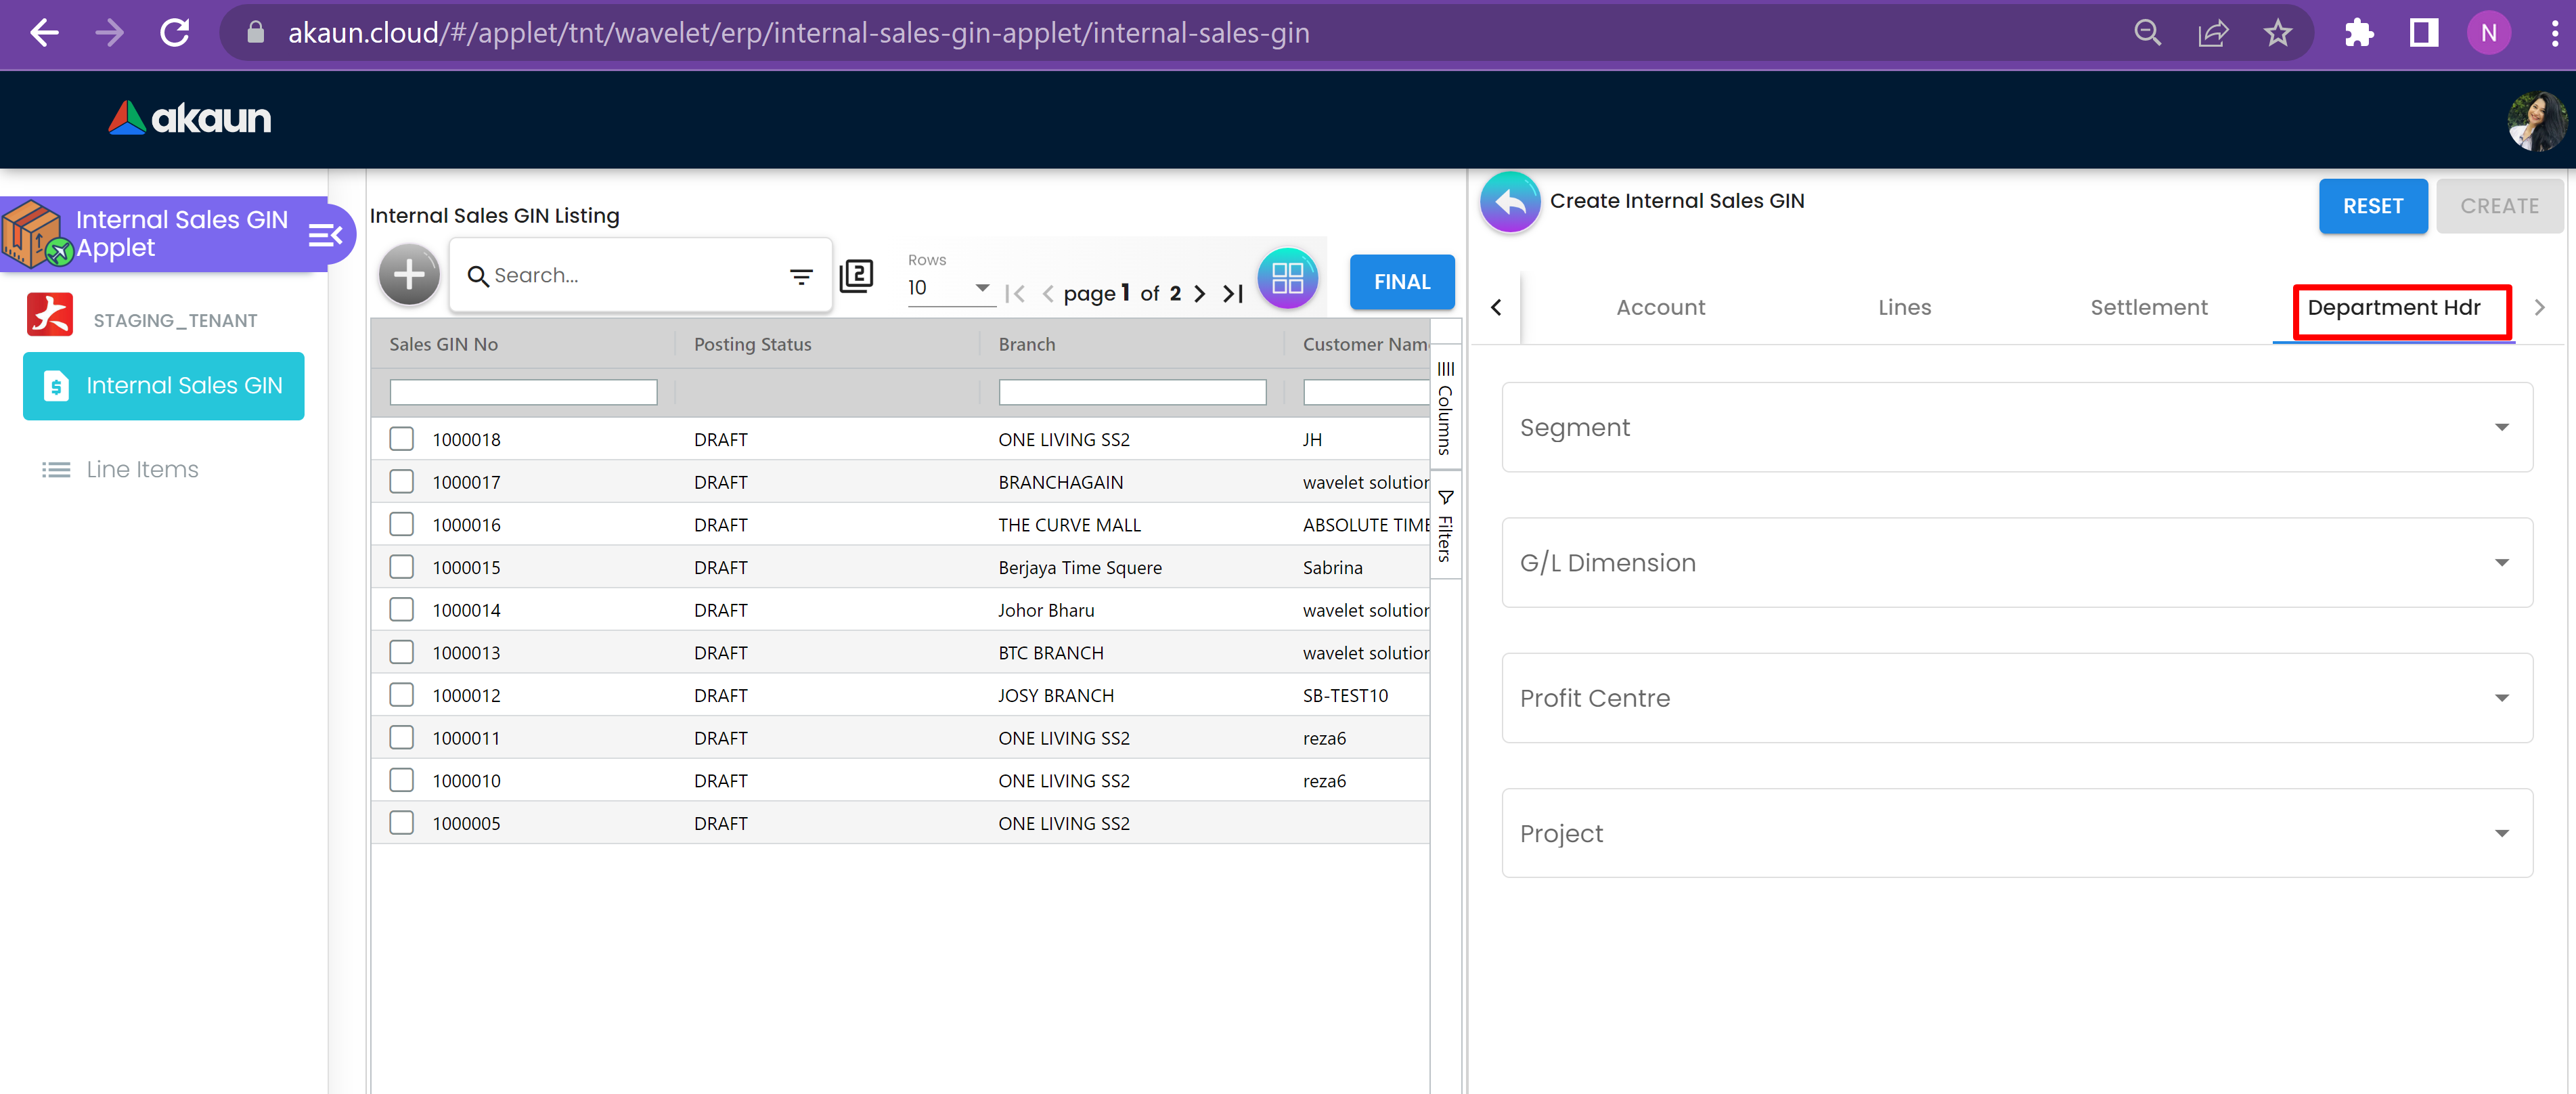The image size is (2576, 1094).
Task: Click the blue FINAL button
Action: click(x=1401, y=282)
